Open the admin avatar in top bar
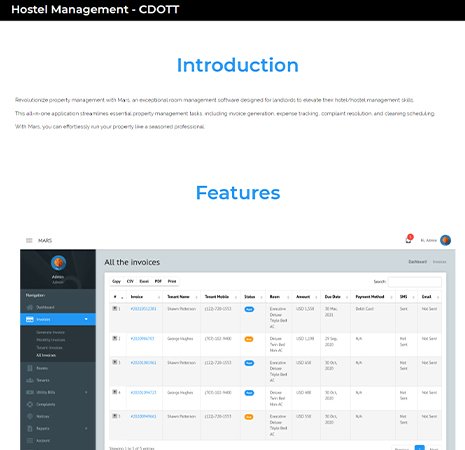Image resolution: width=465 pixels, height=450 pixels. click(445, 240)
